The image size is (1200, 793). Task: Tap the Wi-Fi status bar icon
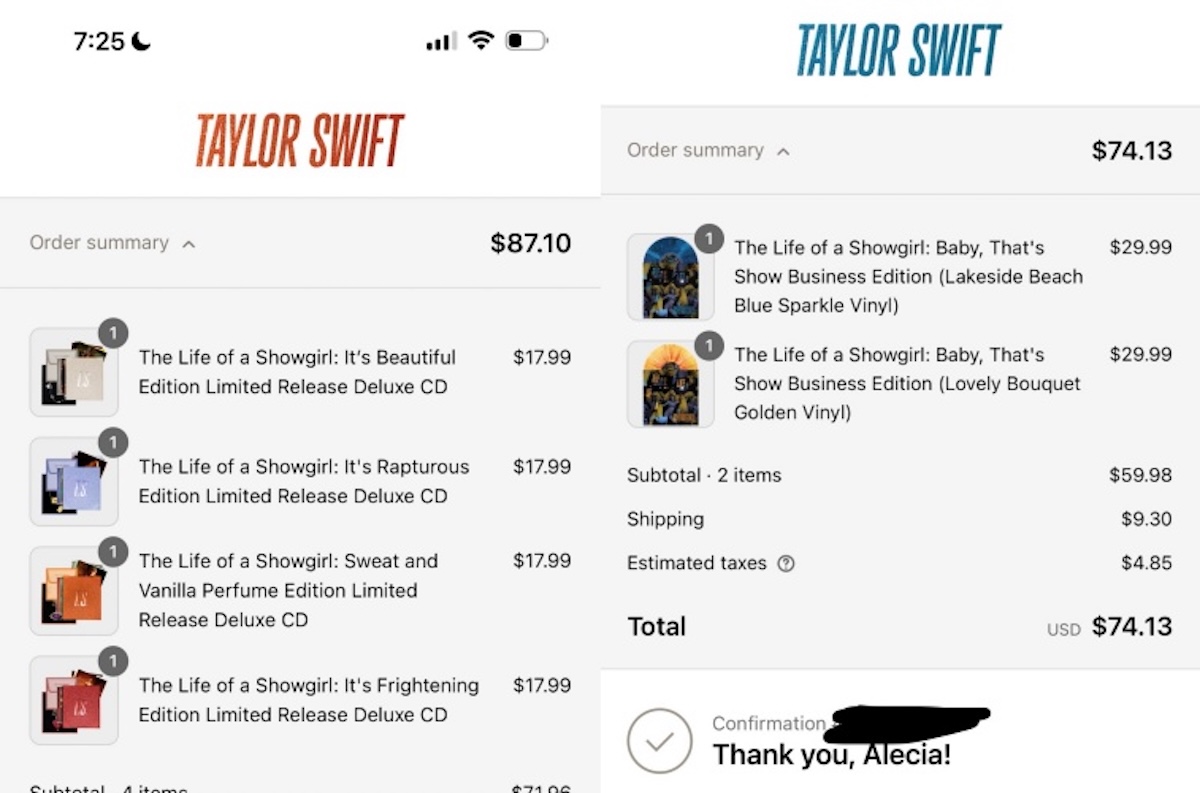[x=481, y=41]
